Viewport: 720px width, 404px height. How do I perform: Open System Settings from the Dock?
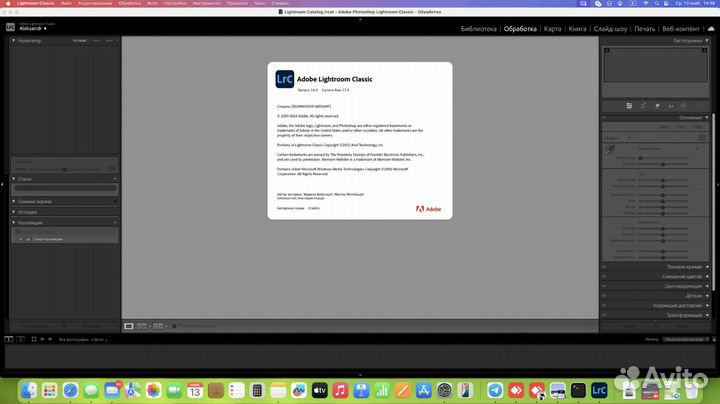pyautogui.click(x=444, y=391)
